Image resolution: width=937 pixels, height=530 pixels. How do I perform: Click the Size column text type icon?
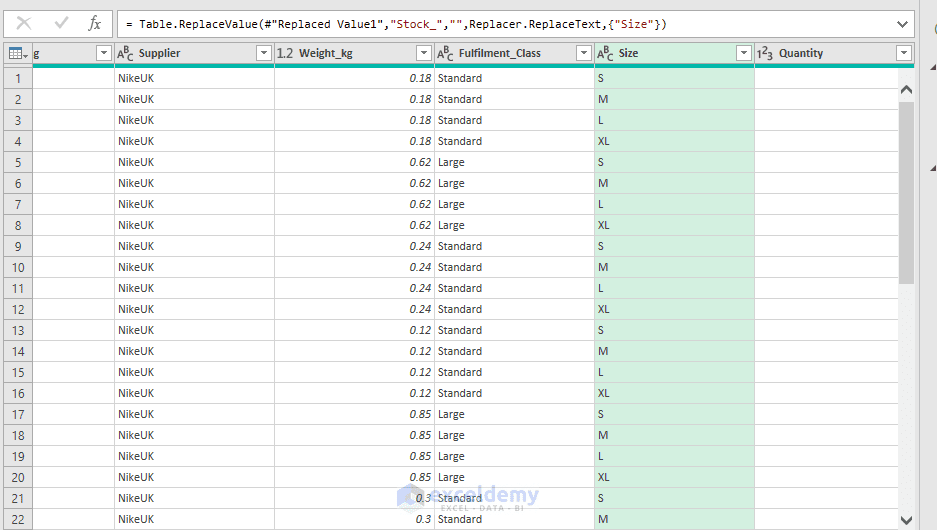pos(605,54)
